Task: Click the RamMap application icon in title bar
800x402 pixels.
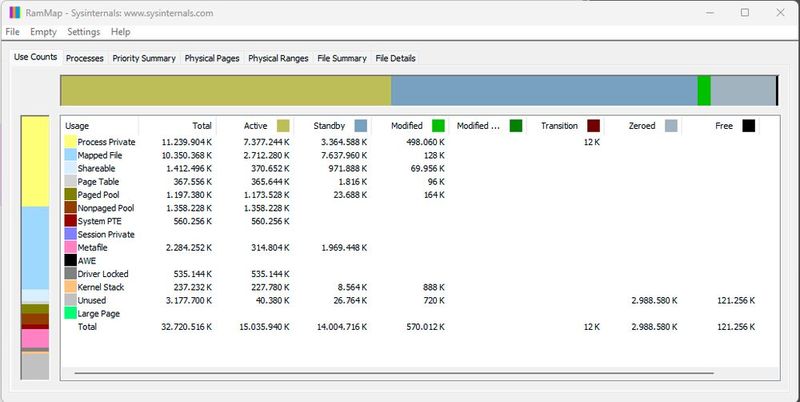Action: 15,13
